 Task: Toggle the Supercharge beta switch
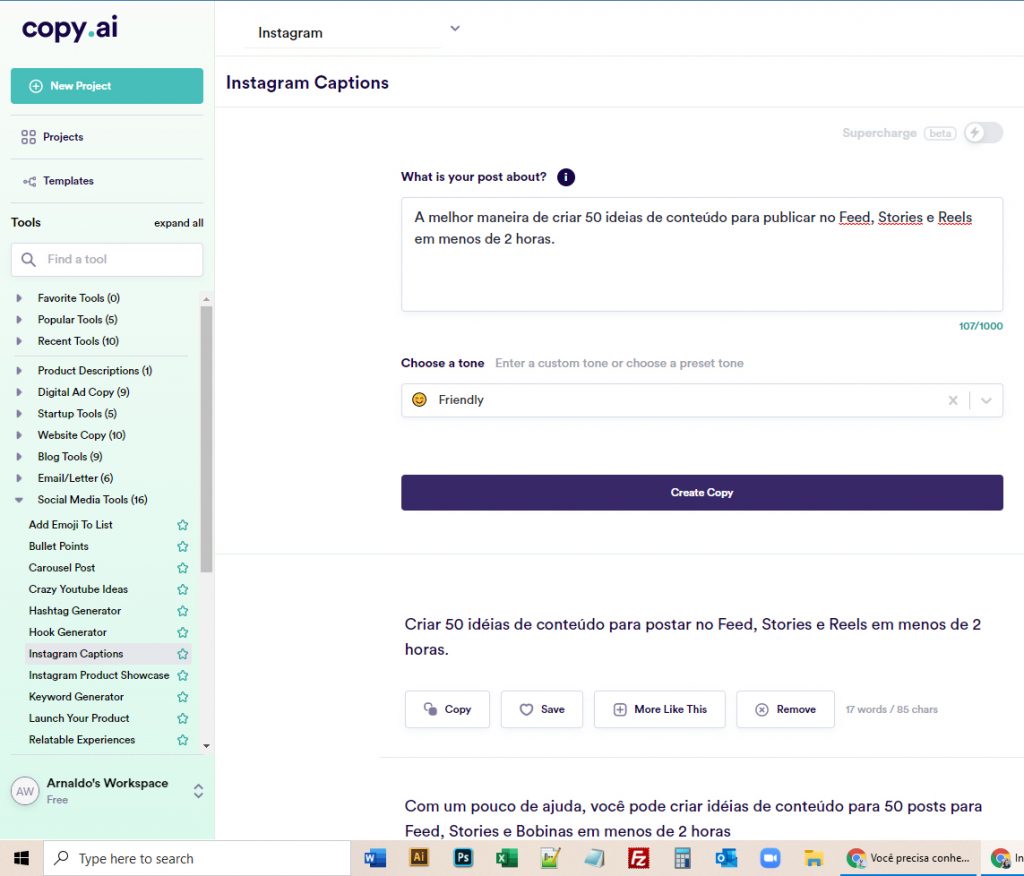coord(984,133)
